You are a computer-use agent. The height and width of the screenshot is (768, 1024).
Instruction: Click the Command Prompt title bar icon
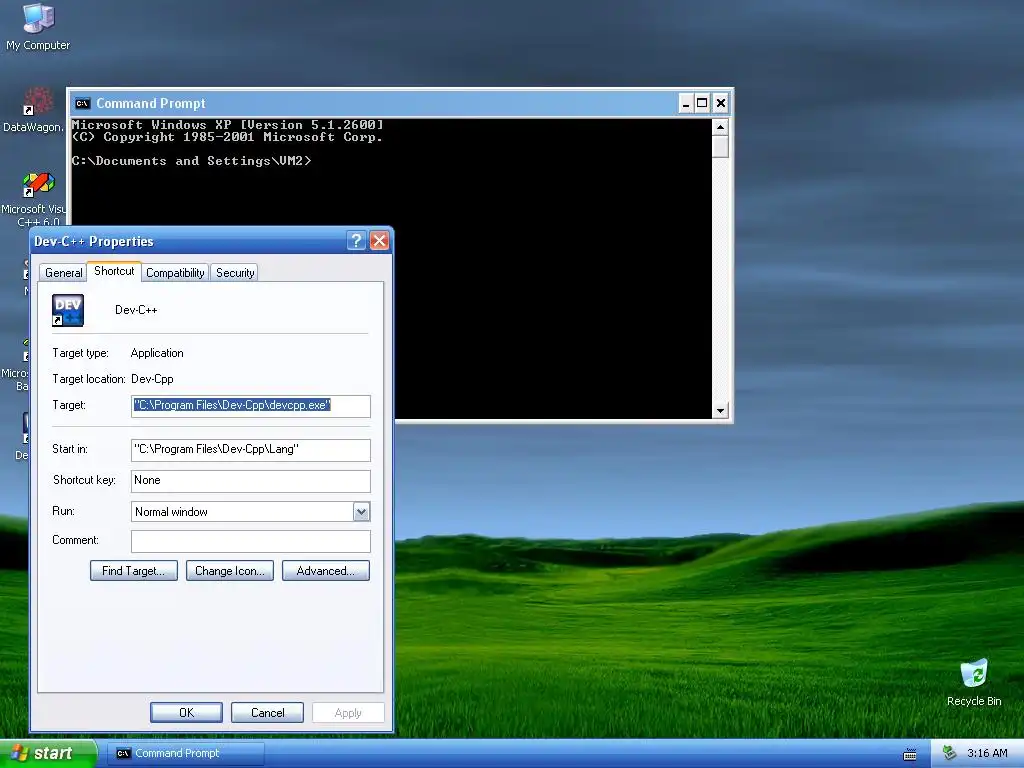82,103
